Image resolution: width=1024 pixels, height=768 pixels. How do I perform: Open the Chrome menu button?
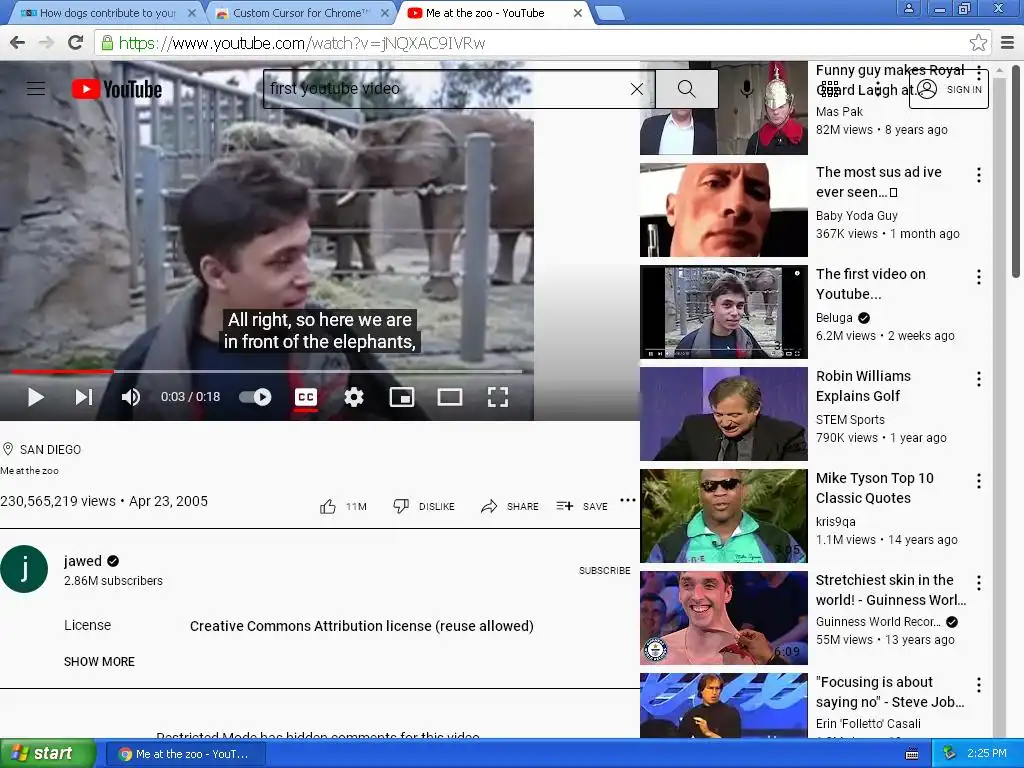pos(1007,43)
